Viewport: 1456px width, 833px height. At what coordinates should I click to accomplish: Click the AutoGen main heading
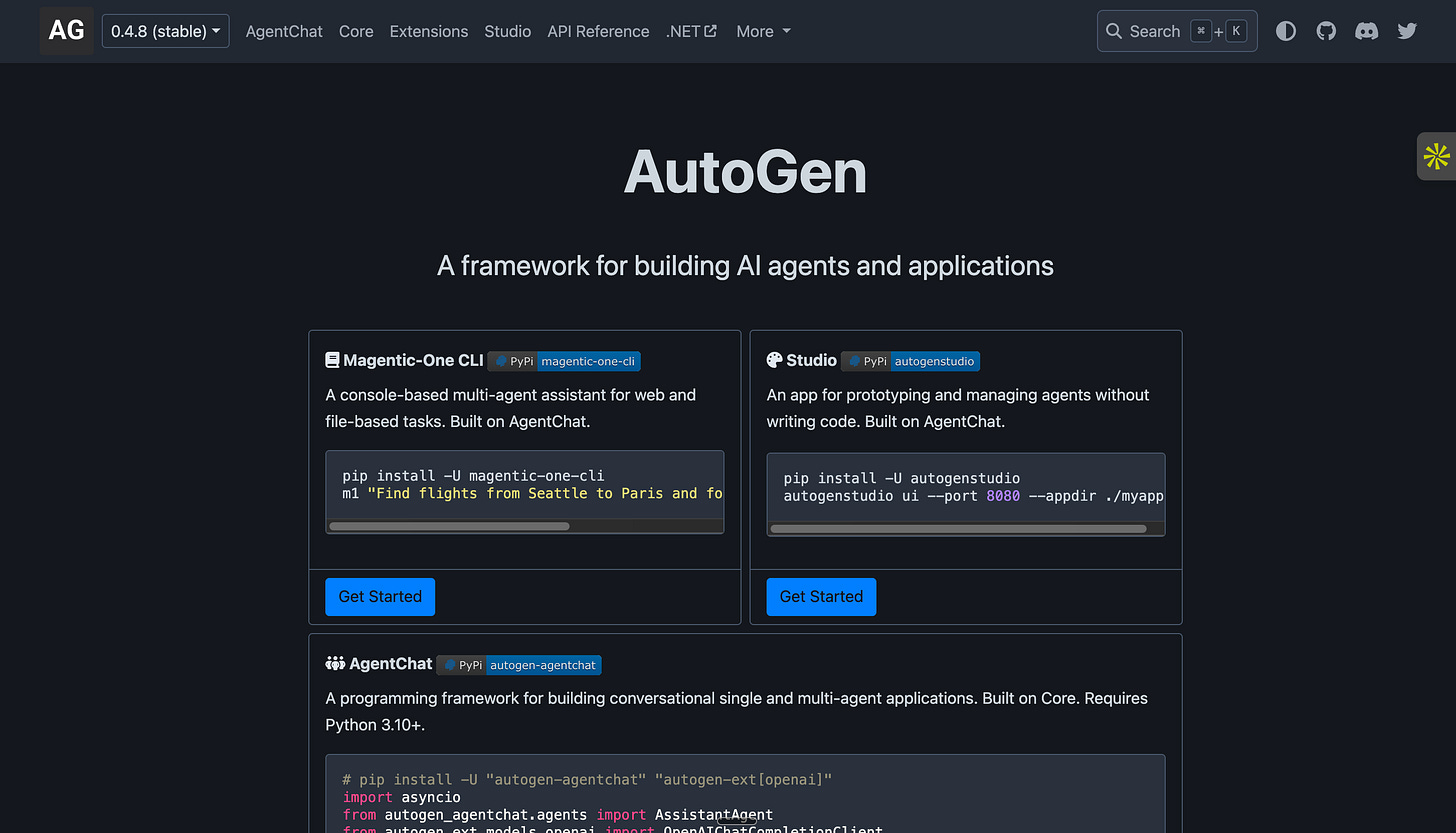pyautogui.click(x=745, y=172)
